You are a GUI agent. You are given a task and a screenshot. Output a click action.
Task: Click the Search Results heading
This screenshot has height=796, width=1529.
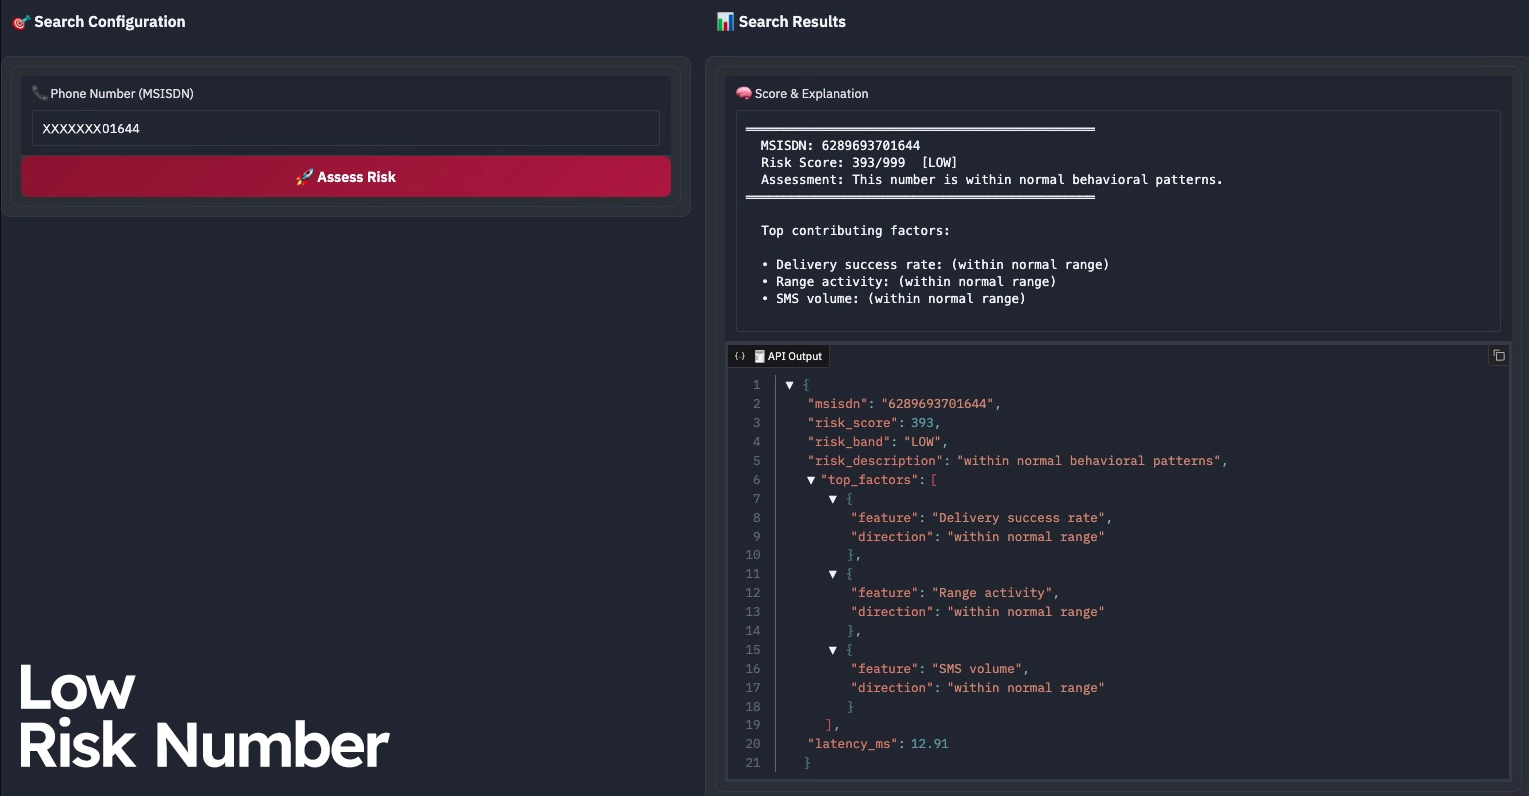click(x=792, y=22)
